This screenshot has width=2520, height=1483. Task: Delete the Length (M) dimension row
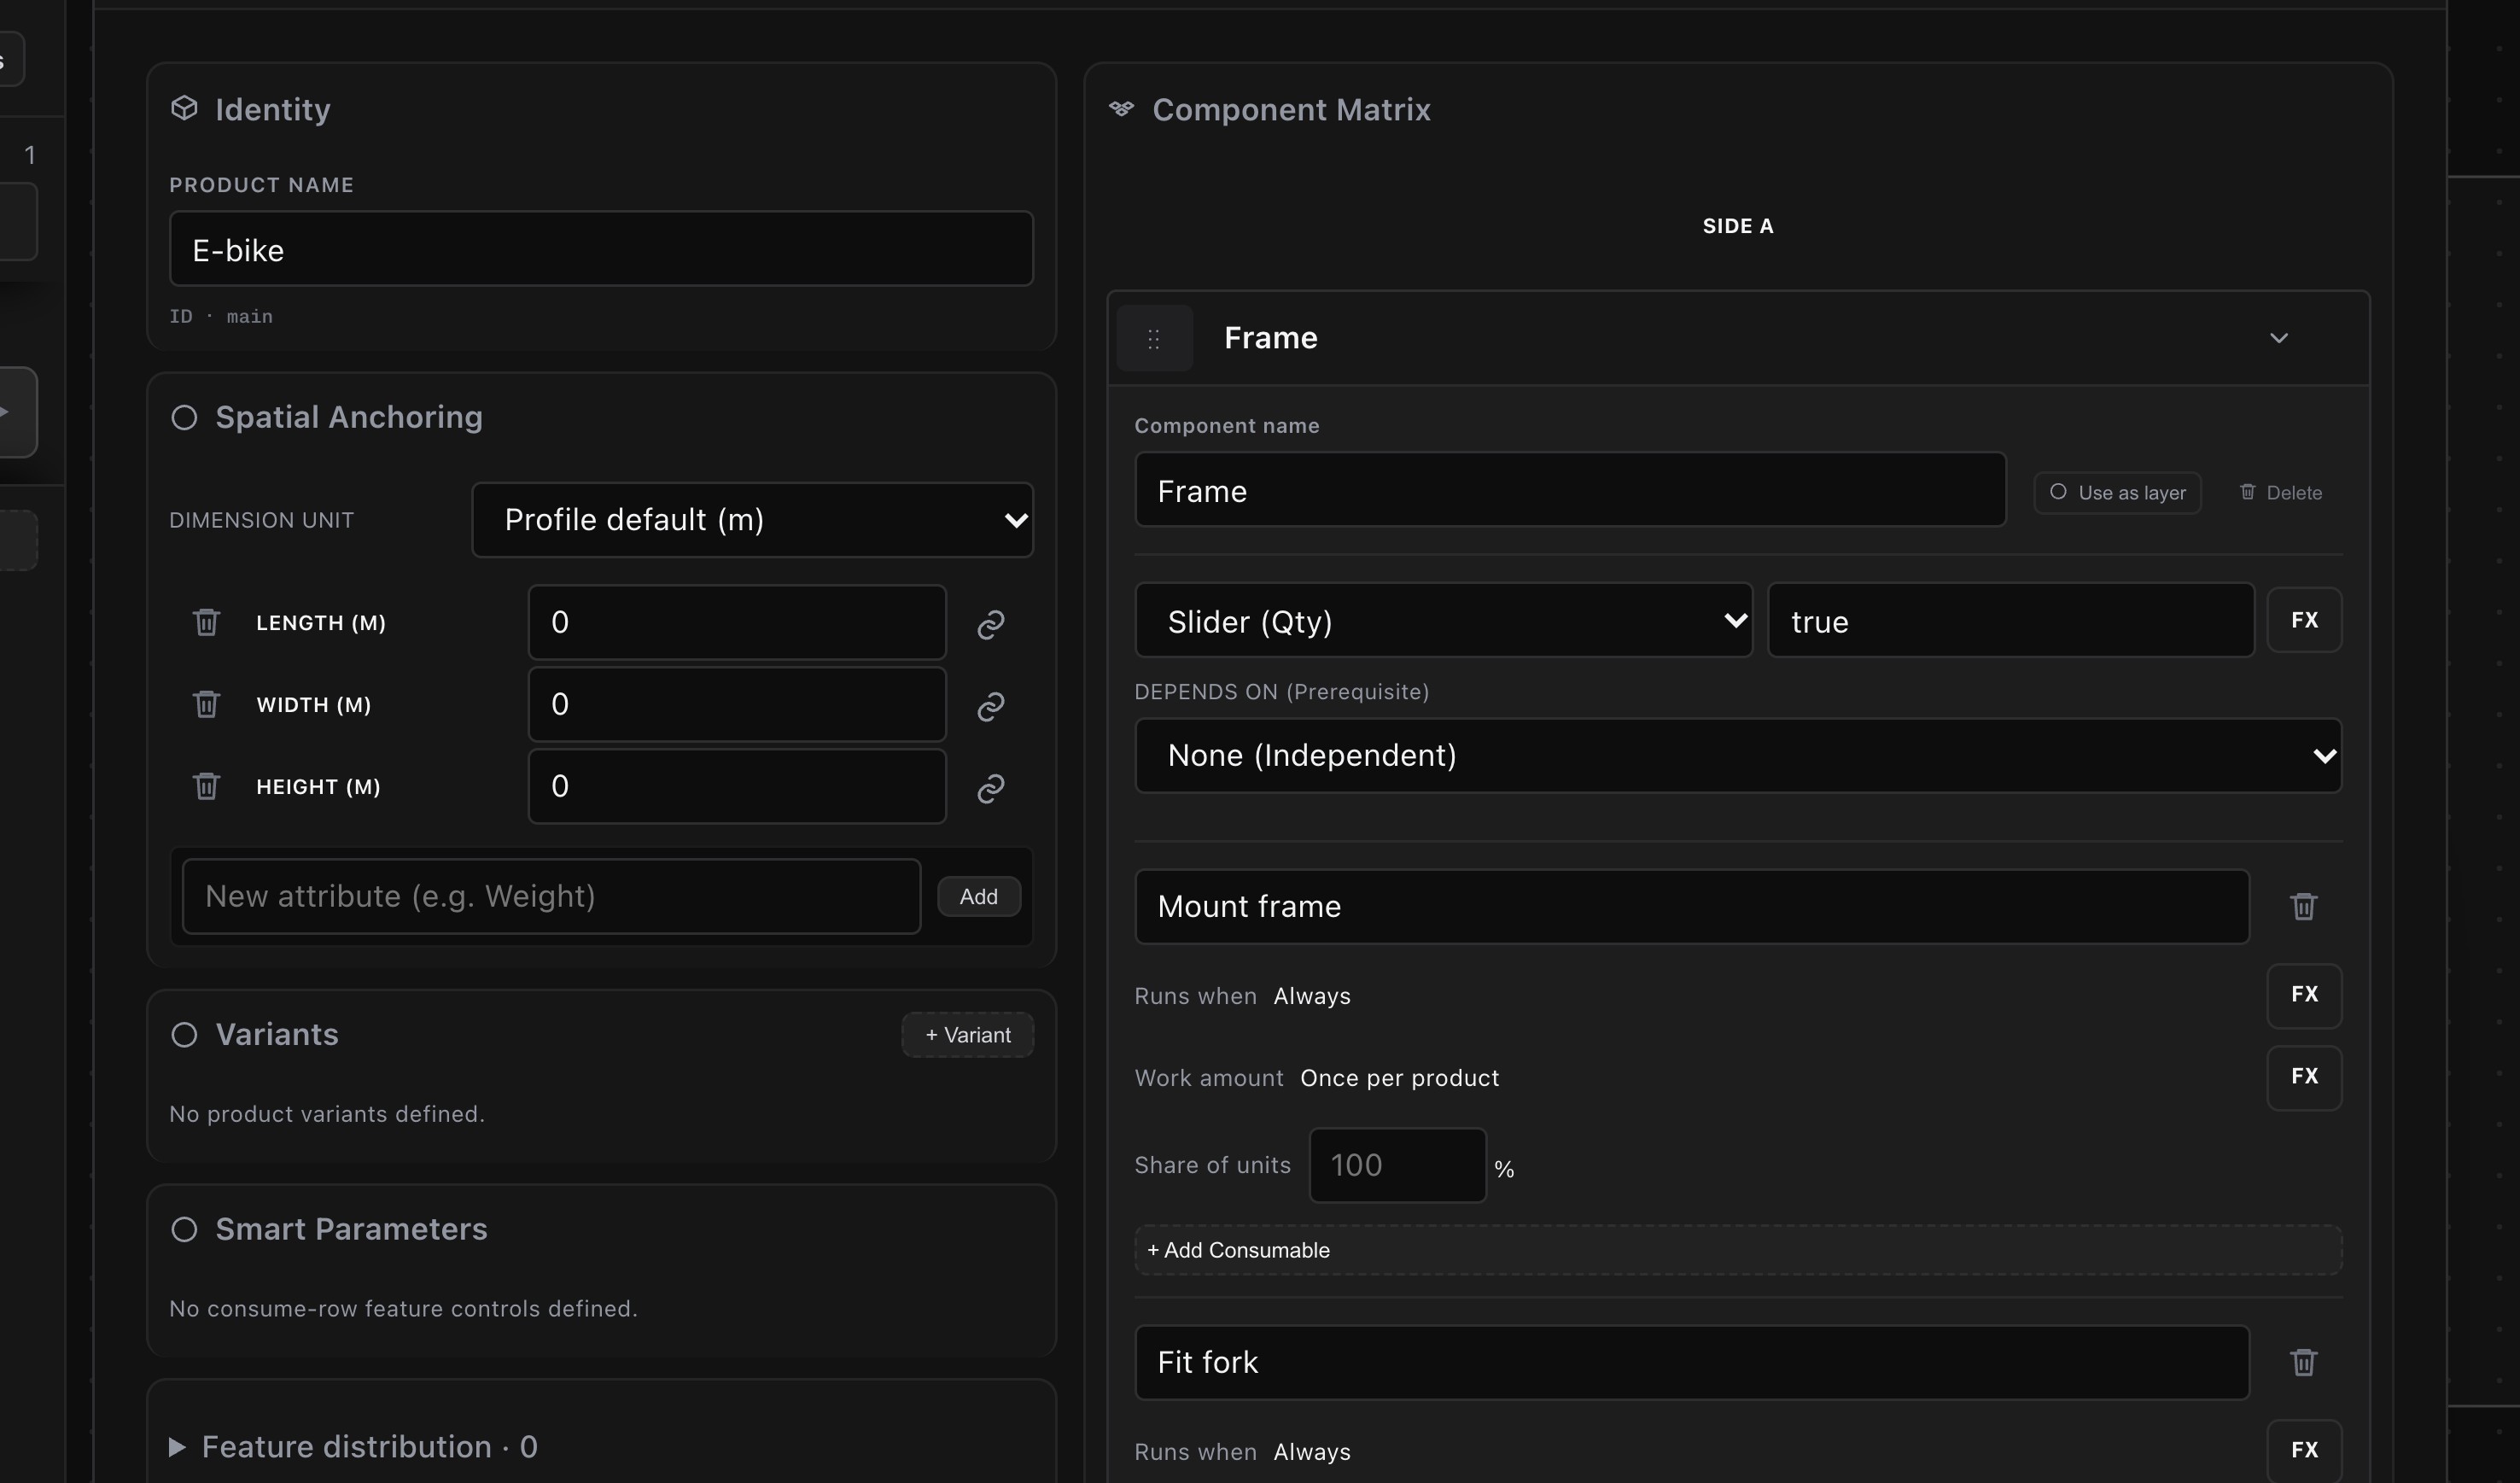pos(206,622)
